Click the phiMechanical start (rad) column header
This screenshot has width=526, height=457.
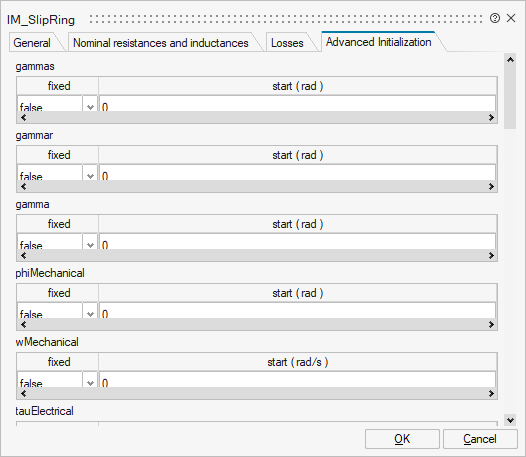(x=298, y=293)
